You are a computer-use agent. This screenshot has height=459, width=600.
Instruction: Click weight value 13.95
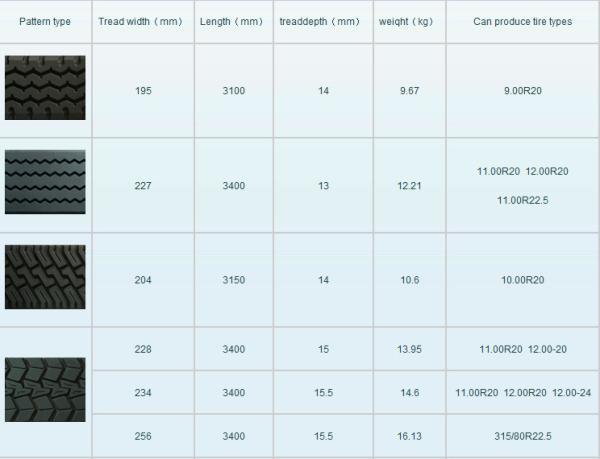(x=409, y=349)
